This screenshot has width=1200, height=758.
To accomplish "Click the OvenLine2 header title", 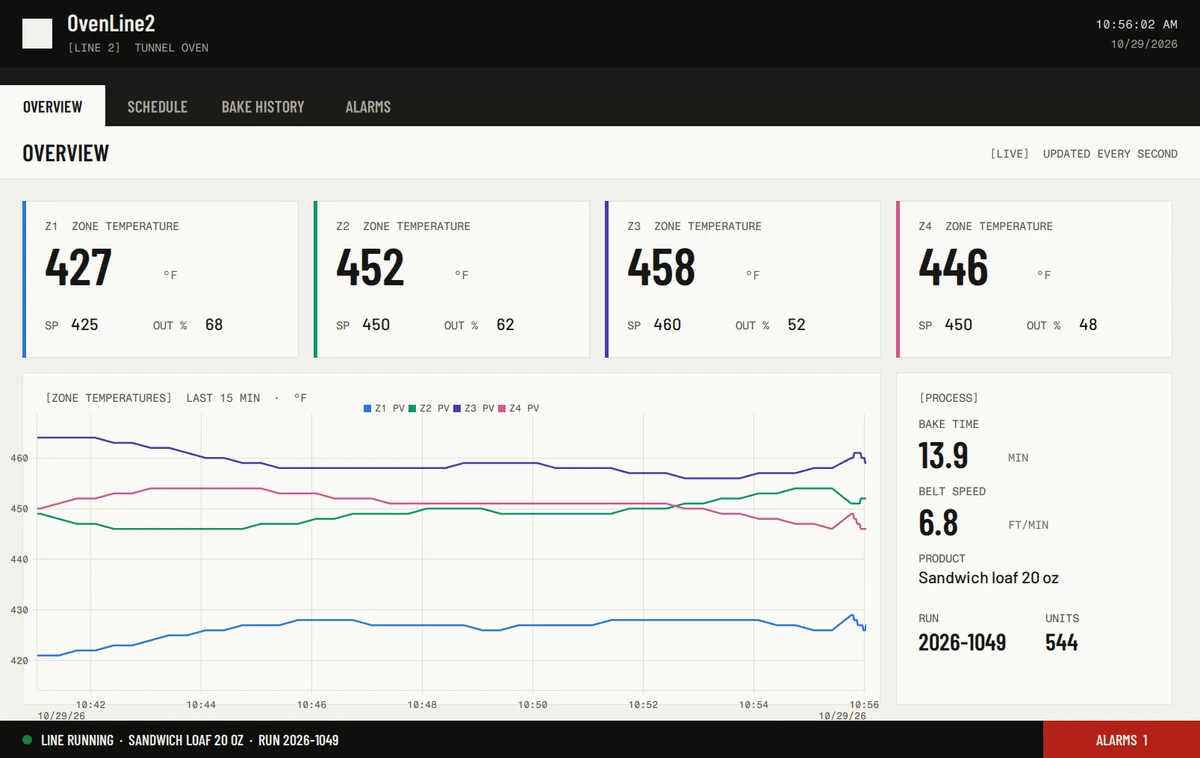I will (111, 24).
